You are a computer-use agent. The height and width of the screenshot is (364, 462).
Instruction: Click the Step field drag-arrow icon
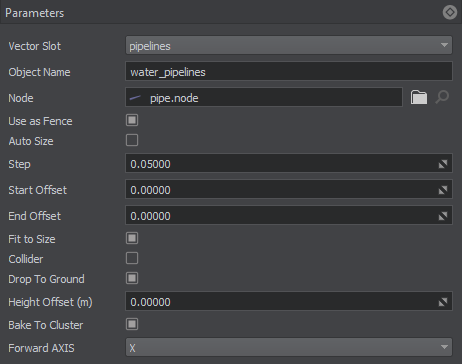coord(443,164)
